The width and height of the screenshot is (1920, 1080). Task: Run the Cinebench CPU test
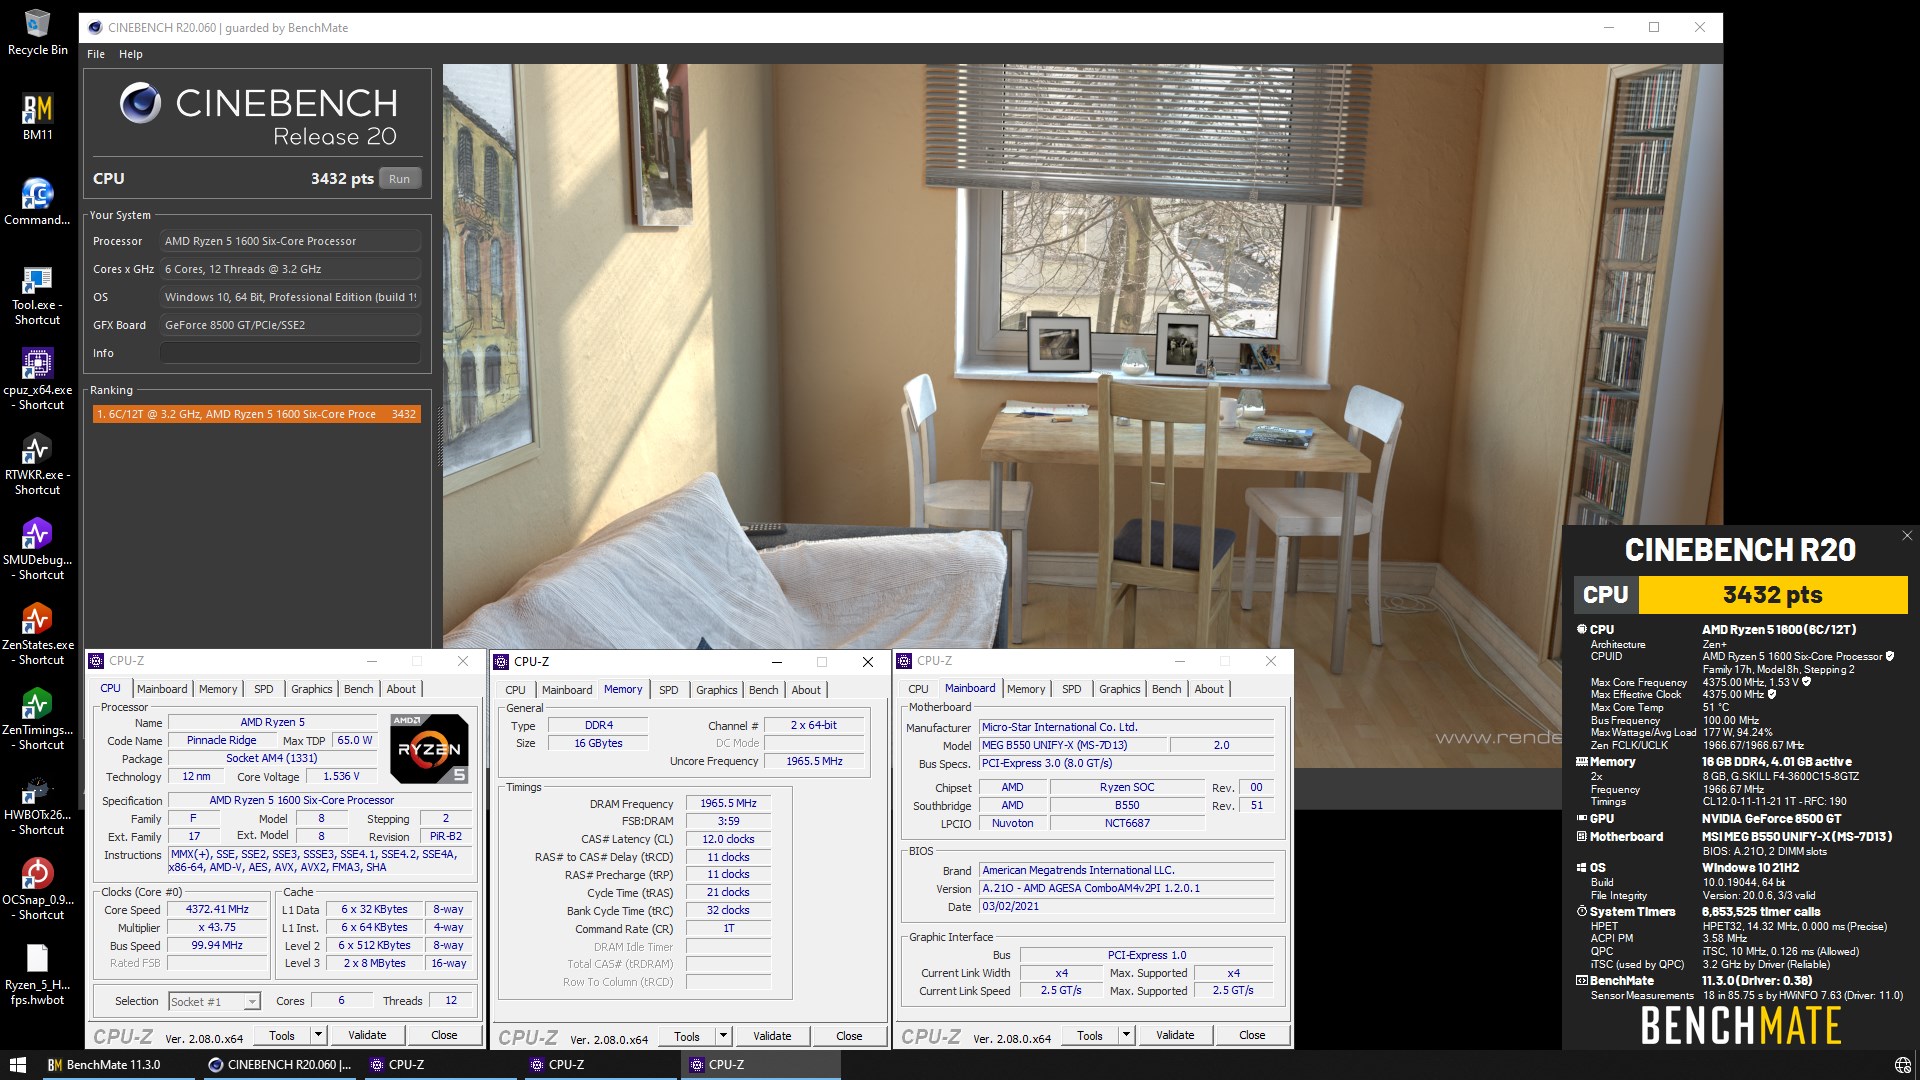(399, 179)
